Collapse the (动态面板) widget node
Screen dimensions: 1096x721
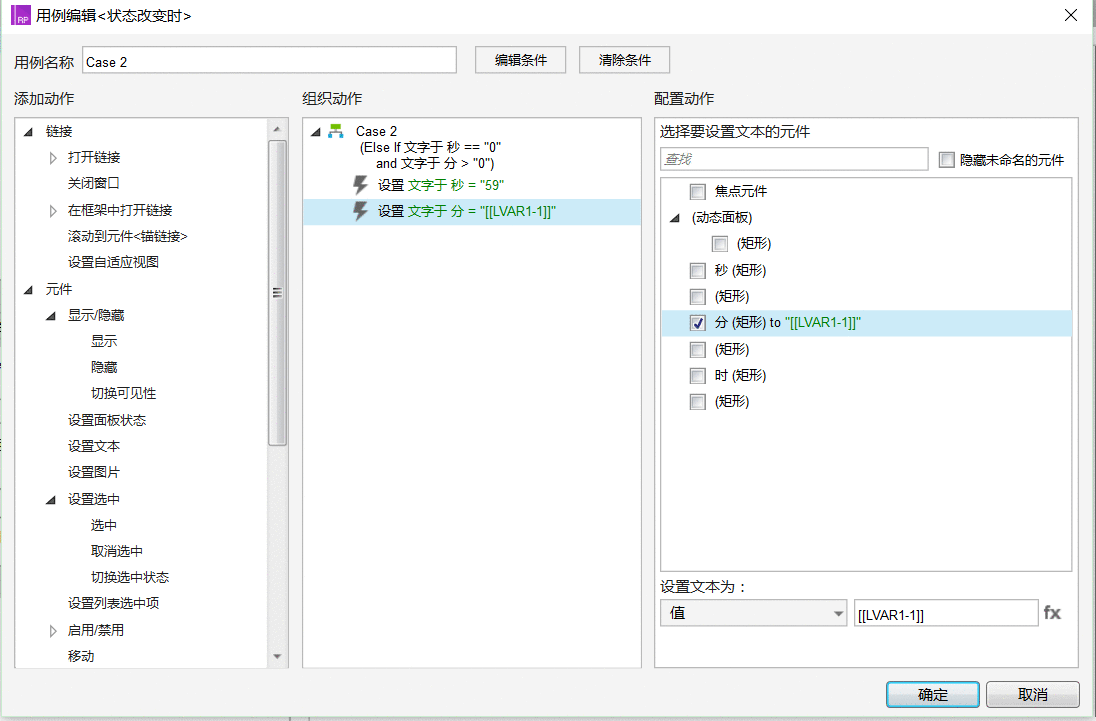pos(675,218)
